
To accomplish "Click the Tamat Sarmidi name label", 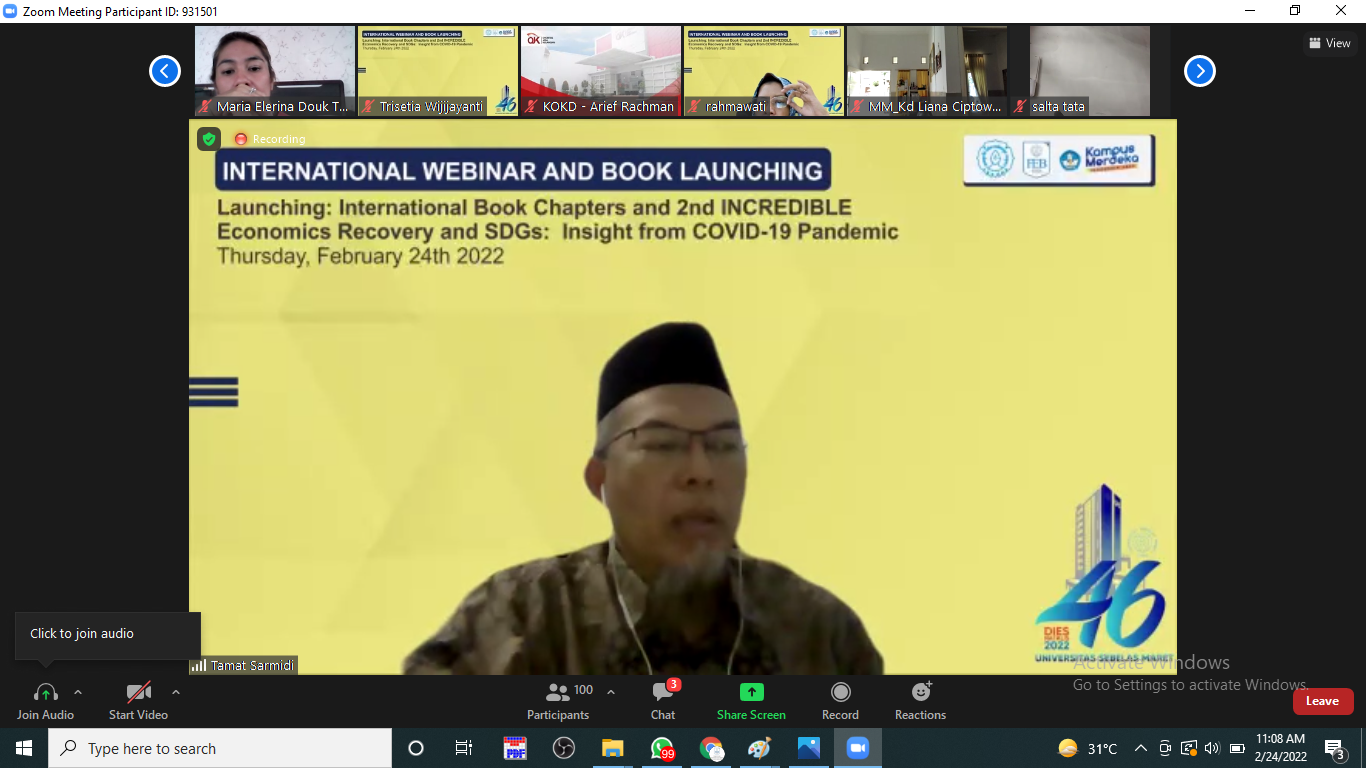I will 252,665.
